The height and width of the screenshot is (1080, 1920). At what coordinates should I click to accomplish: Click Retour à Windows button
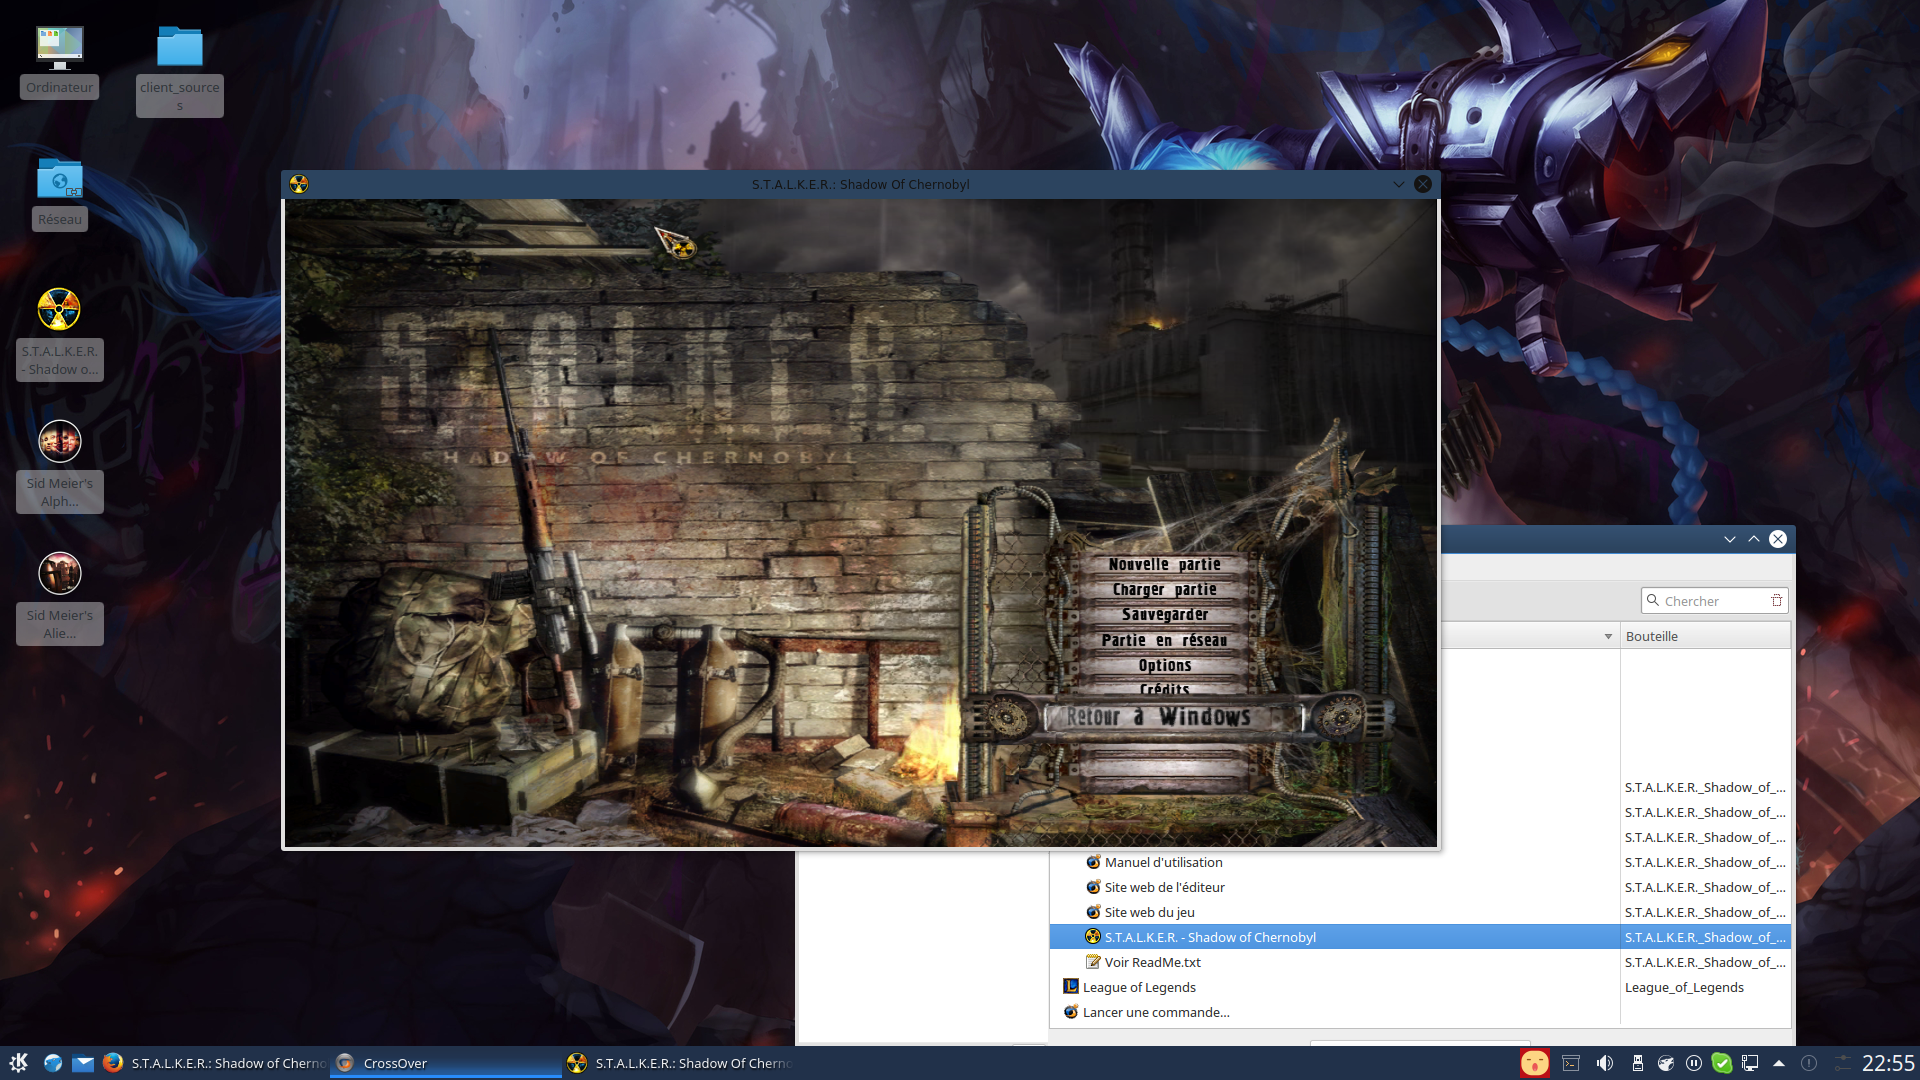(x=1158, y=717)
